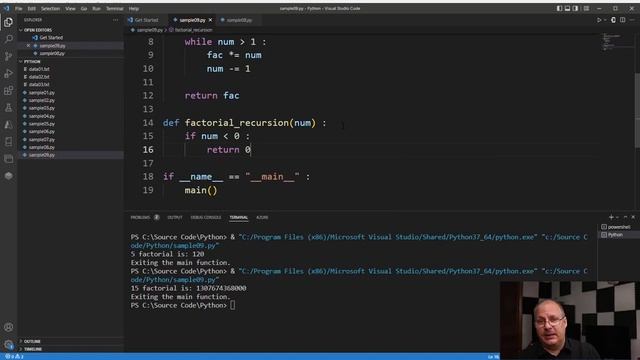
Task: Maximize the terminal panel size
Action: (625, 217)
